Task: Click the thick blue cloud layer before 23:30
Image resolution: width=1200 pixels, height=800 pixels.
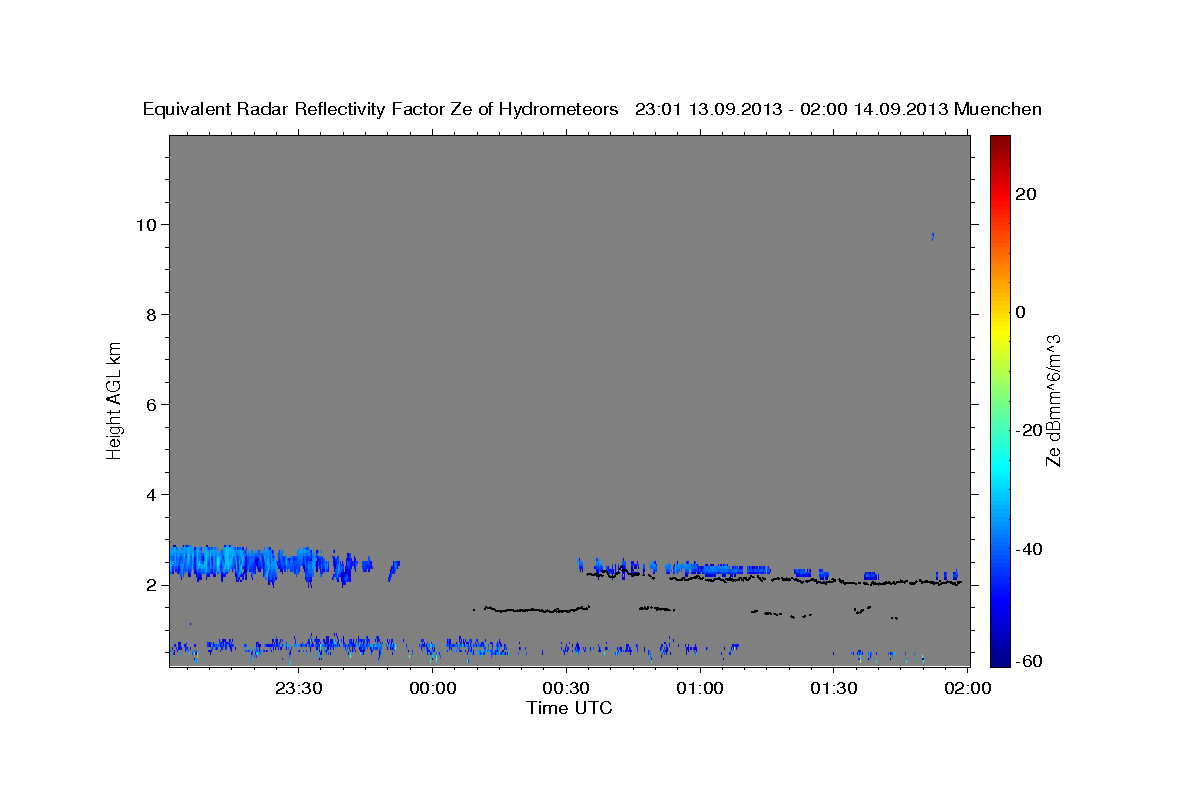Action: [235, 563]
